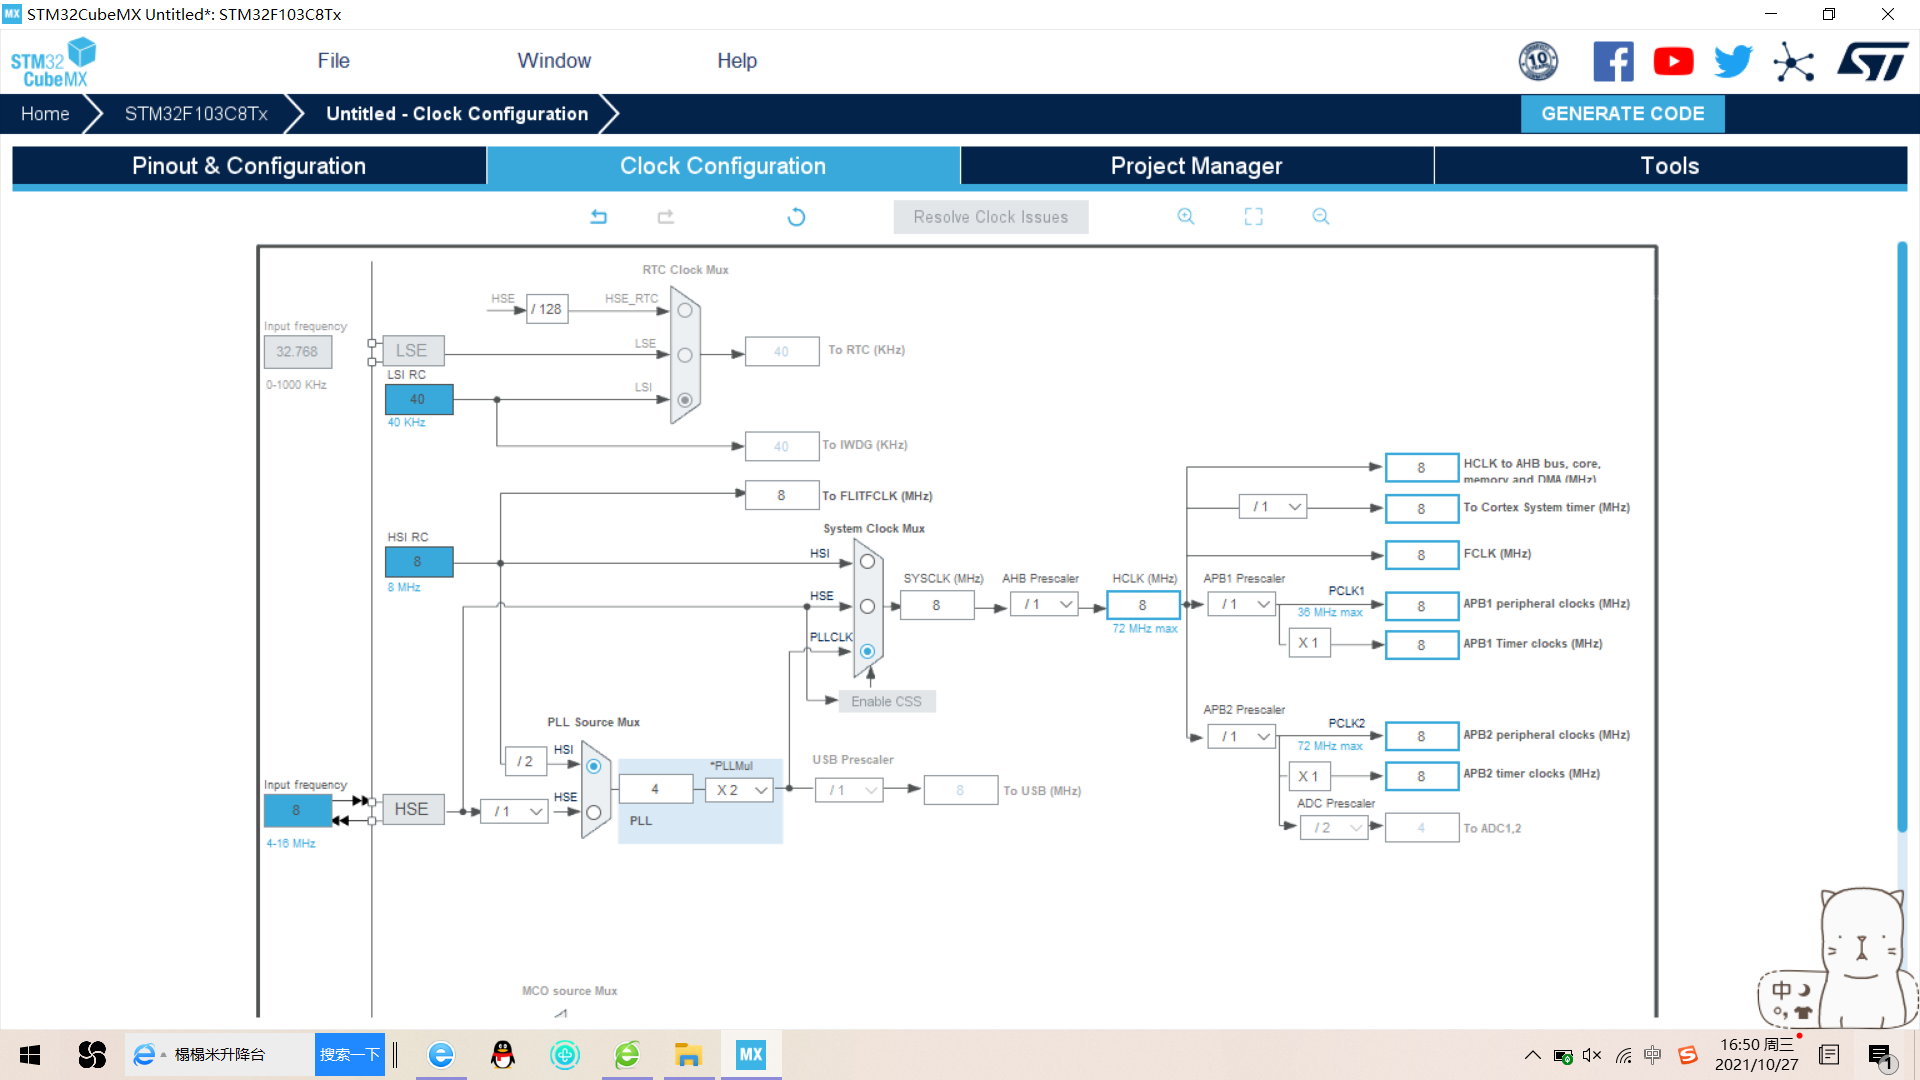The image size is (1920, 1080).
Task: Go to Home breadcrumb
Action: click(45, 114)
